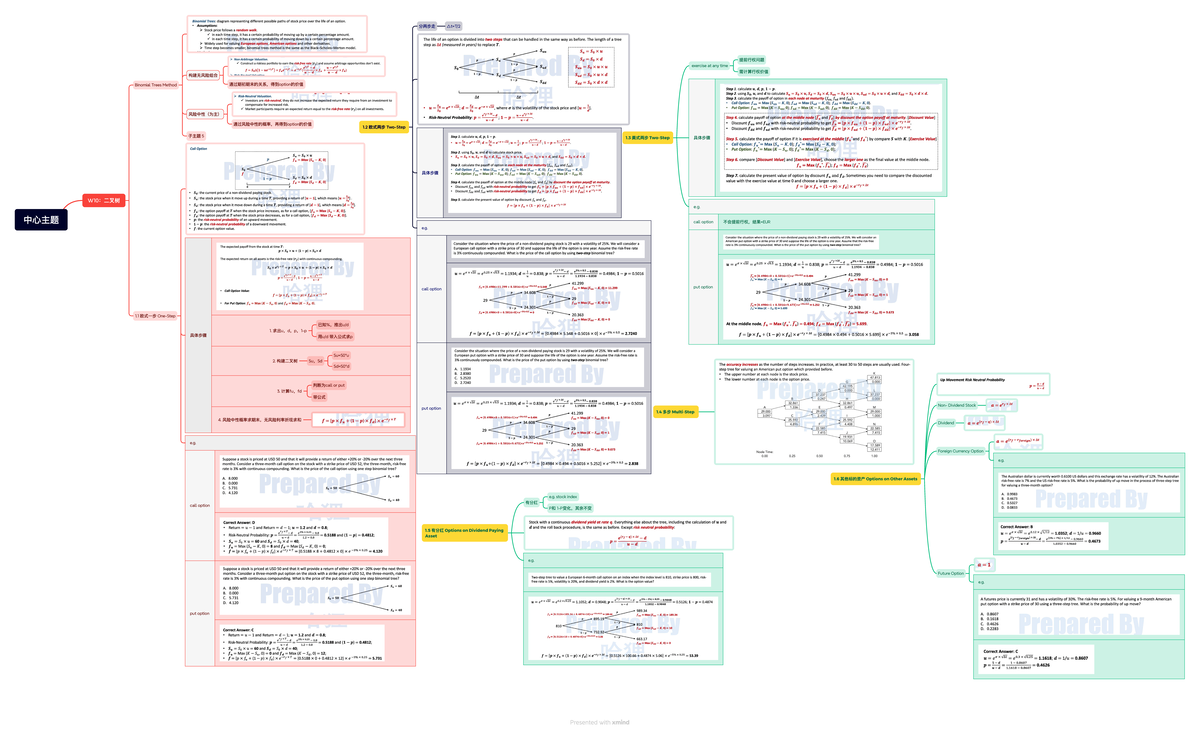This screenshot has width=1200, height=731.
Task: Click the Future Option branch
Action: tap(950, 573)
